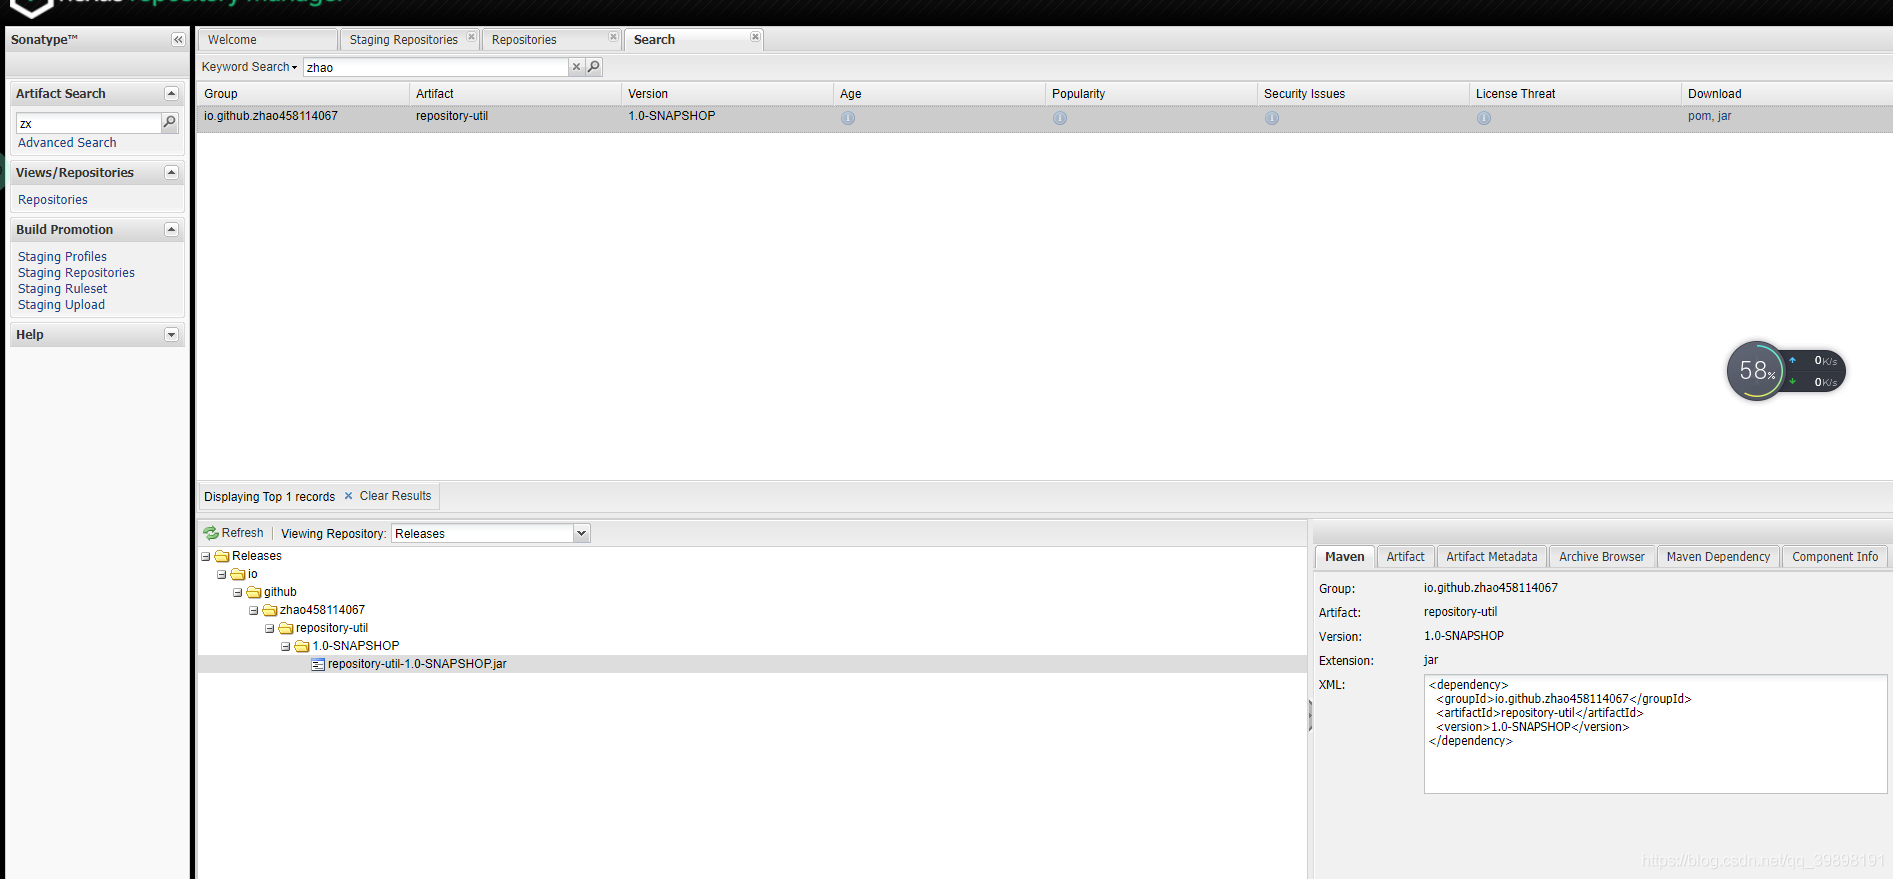Switch to the Repositories tab
Screen dimensions: 1893x879
[x=524, y=40]
